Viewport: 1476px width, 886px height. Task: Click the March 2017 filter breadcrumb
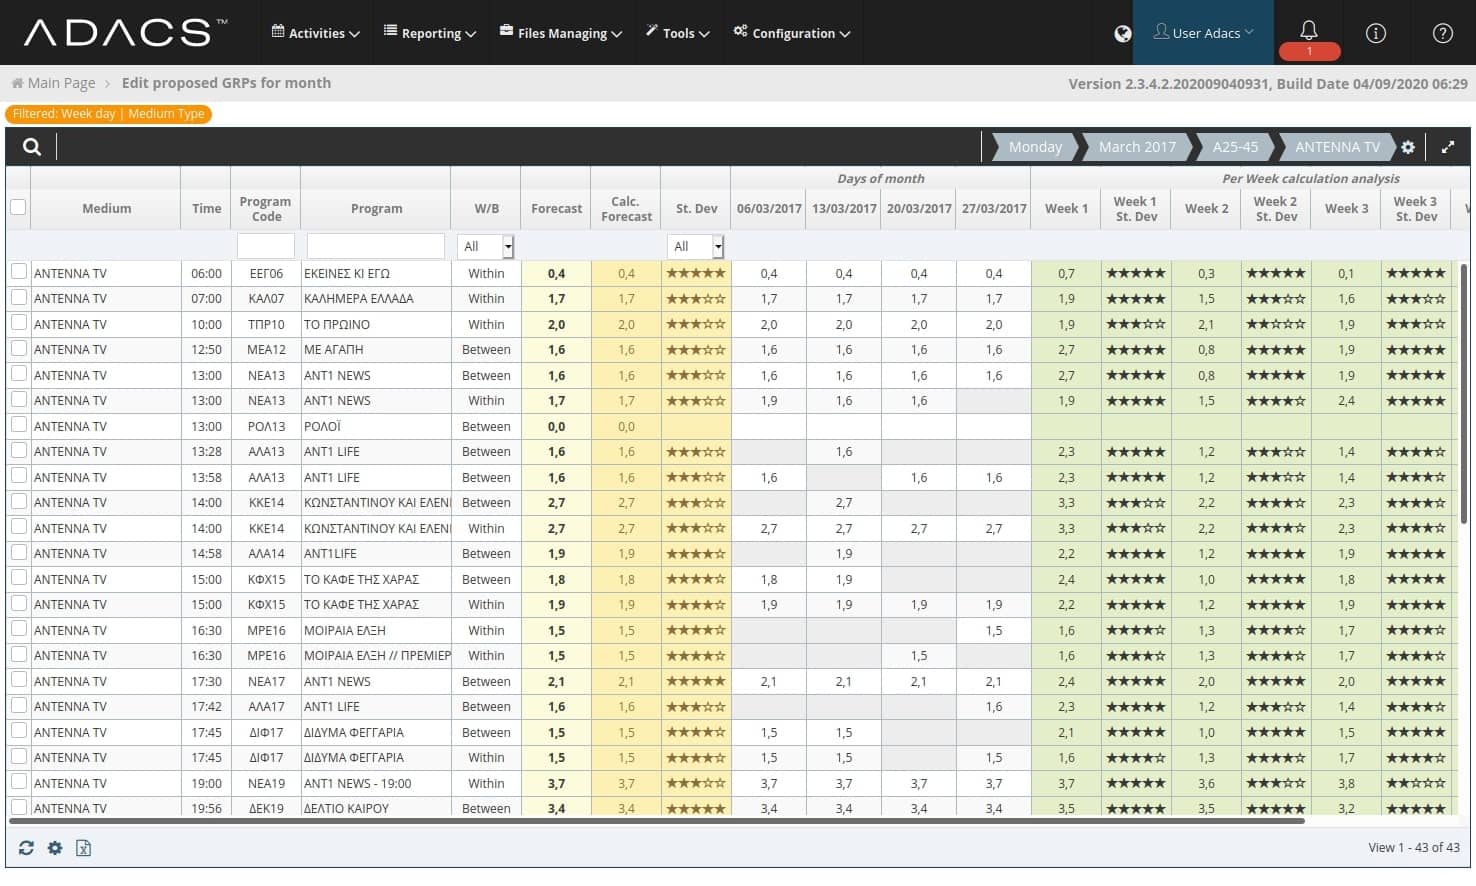point(1137,147)
